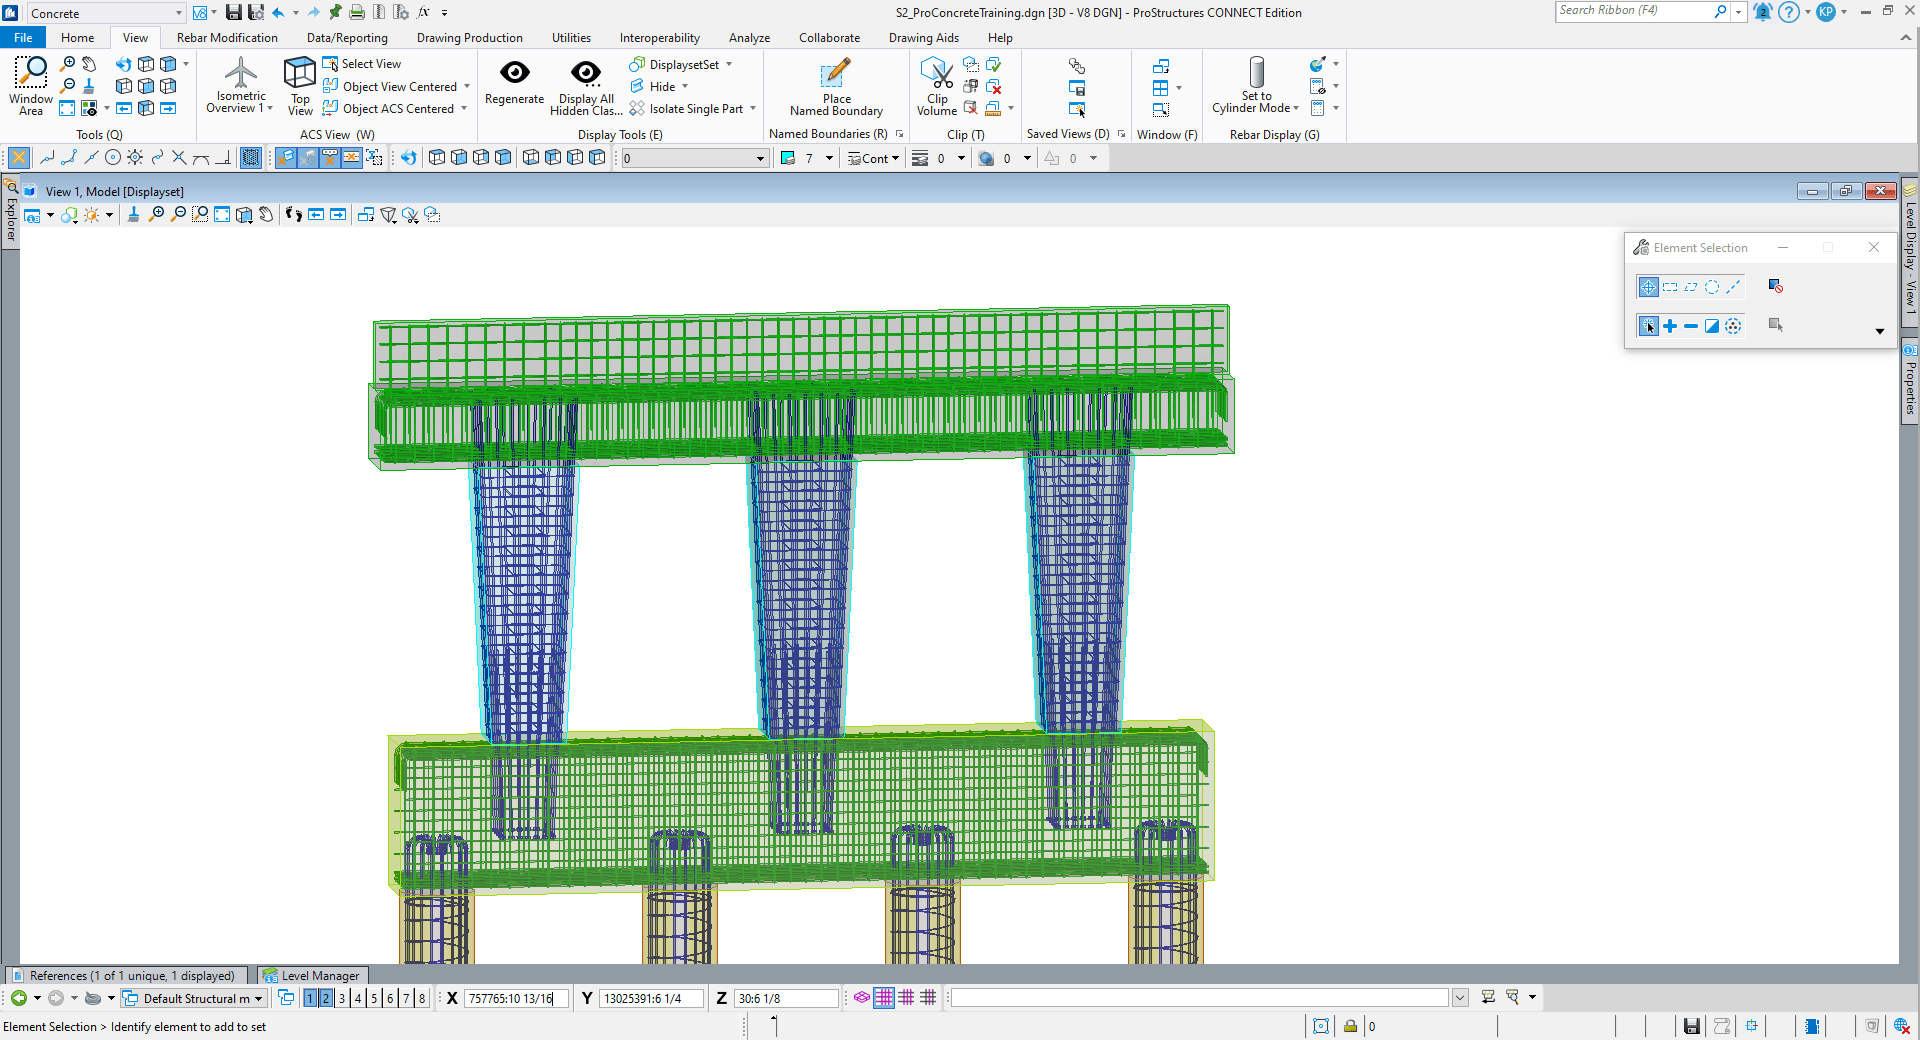Screen dimensions: 1920x1040
Task: Switch to the Drawing Production tab
Action: (x=469, y=38)
